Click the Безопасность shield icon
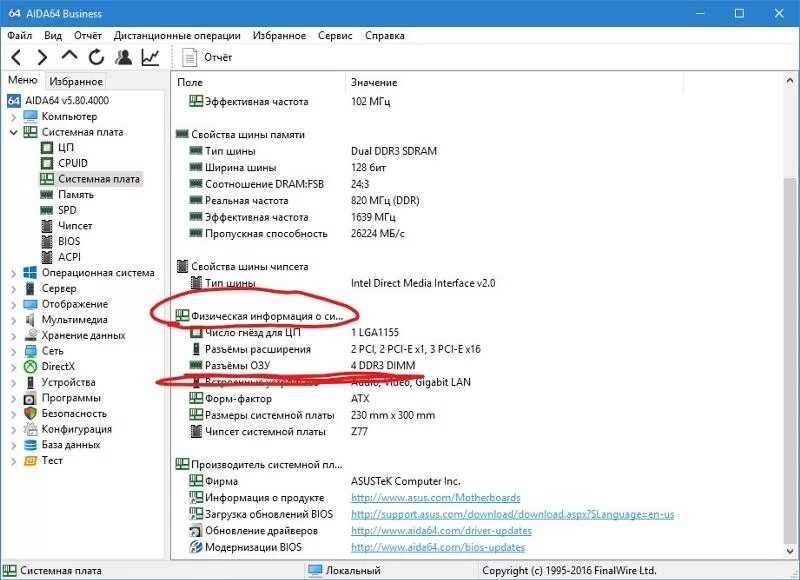 [x=31, y=414]
